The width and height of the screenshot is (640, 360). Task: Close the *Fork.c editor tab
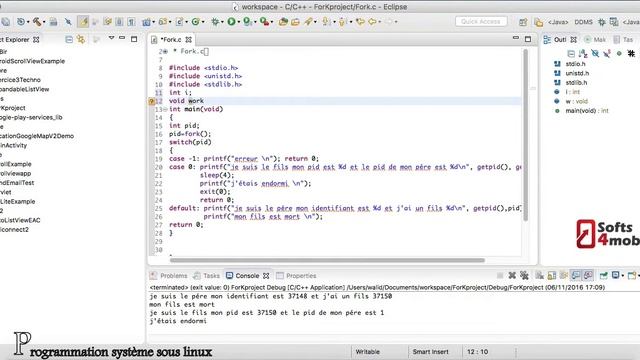click(188, 40)
